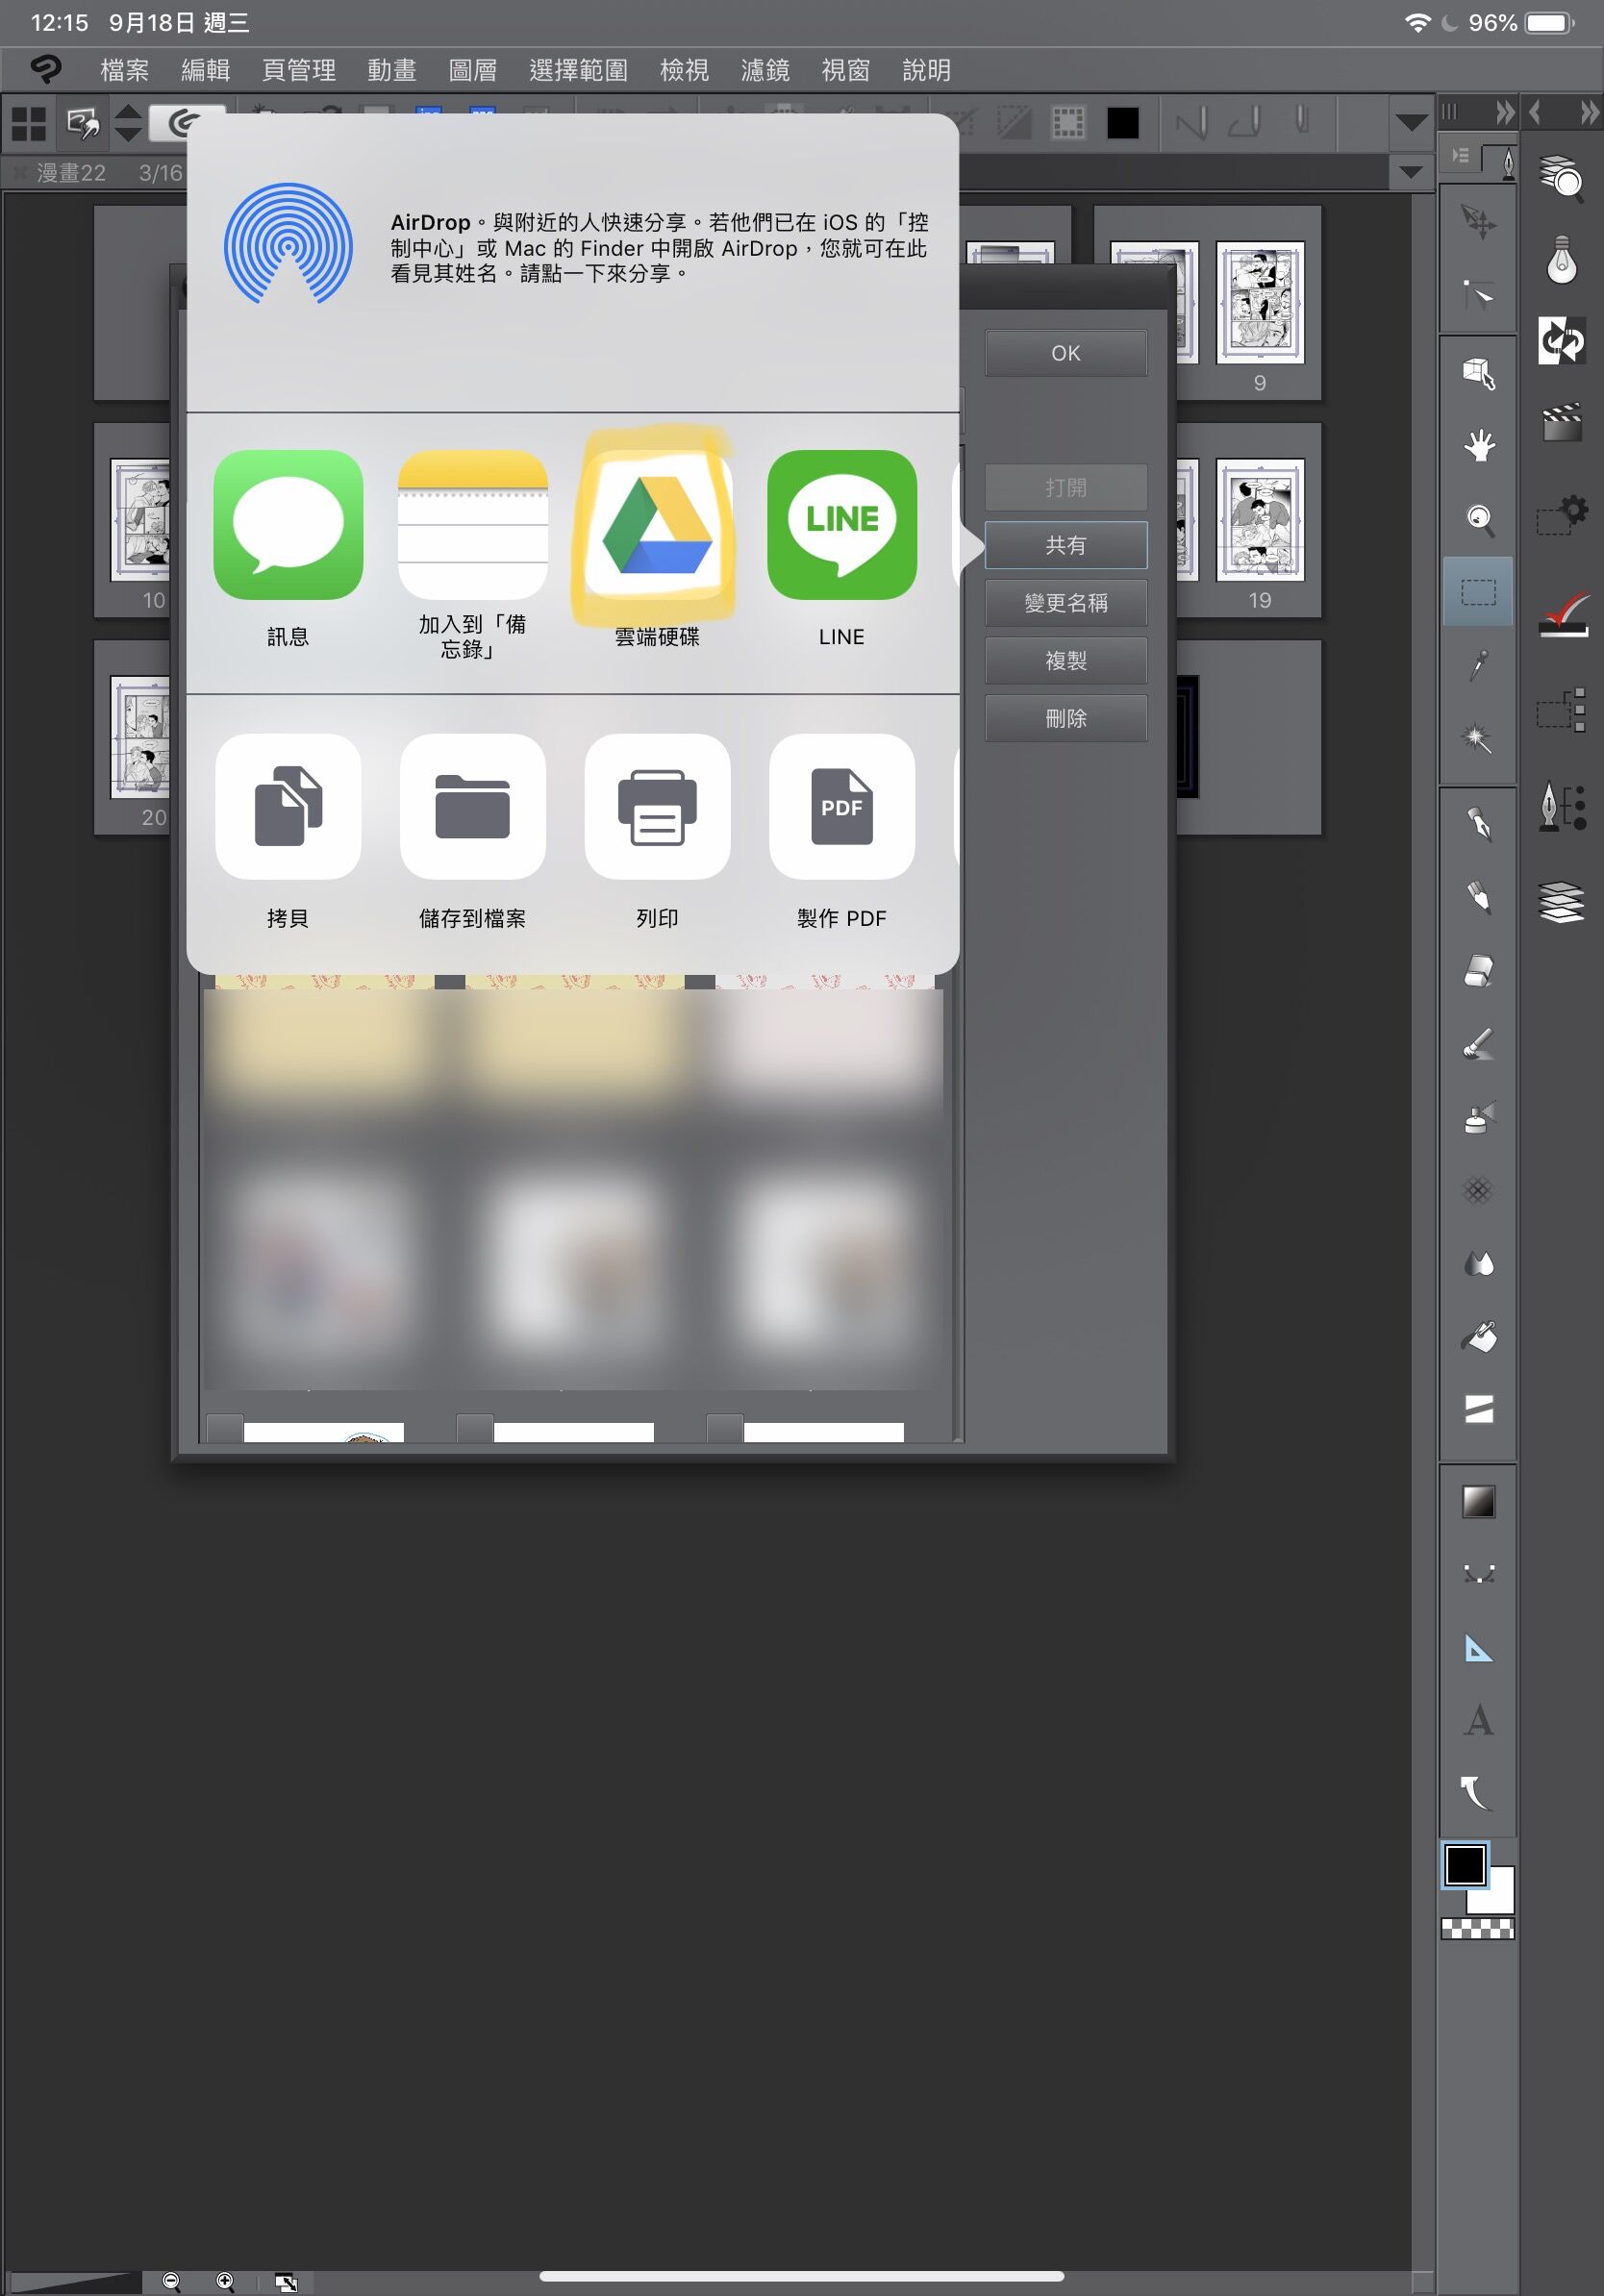Viewport: 1604px width, 2296px height.
Task: Open the Layers stack panel icon
Action: point(1562,901)
